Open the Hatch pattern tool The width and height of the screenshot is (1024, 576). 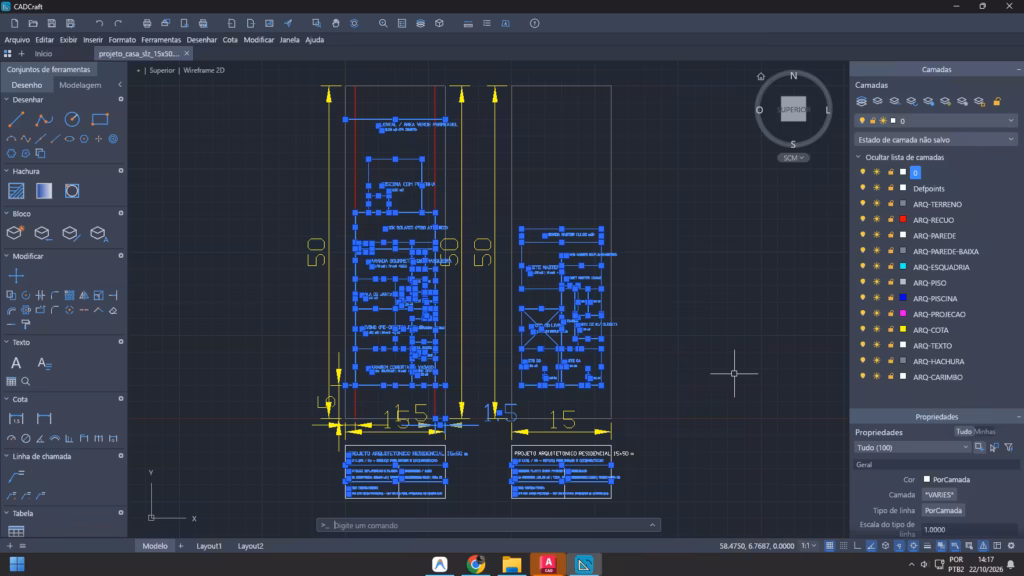point(16,191)
